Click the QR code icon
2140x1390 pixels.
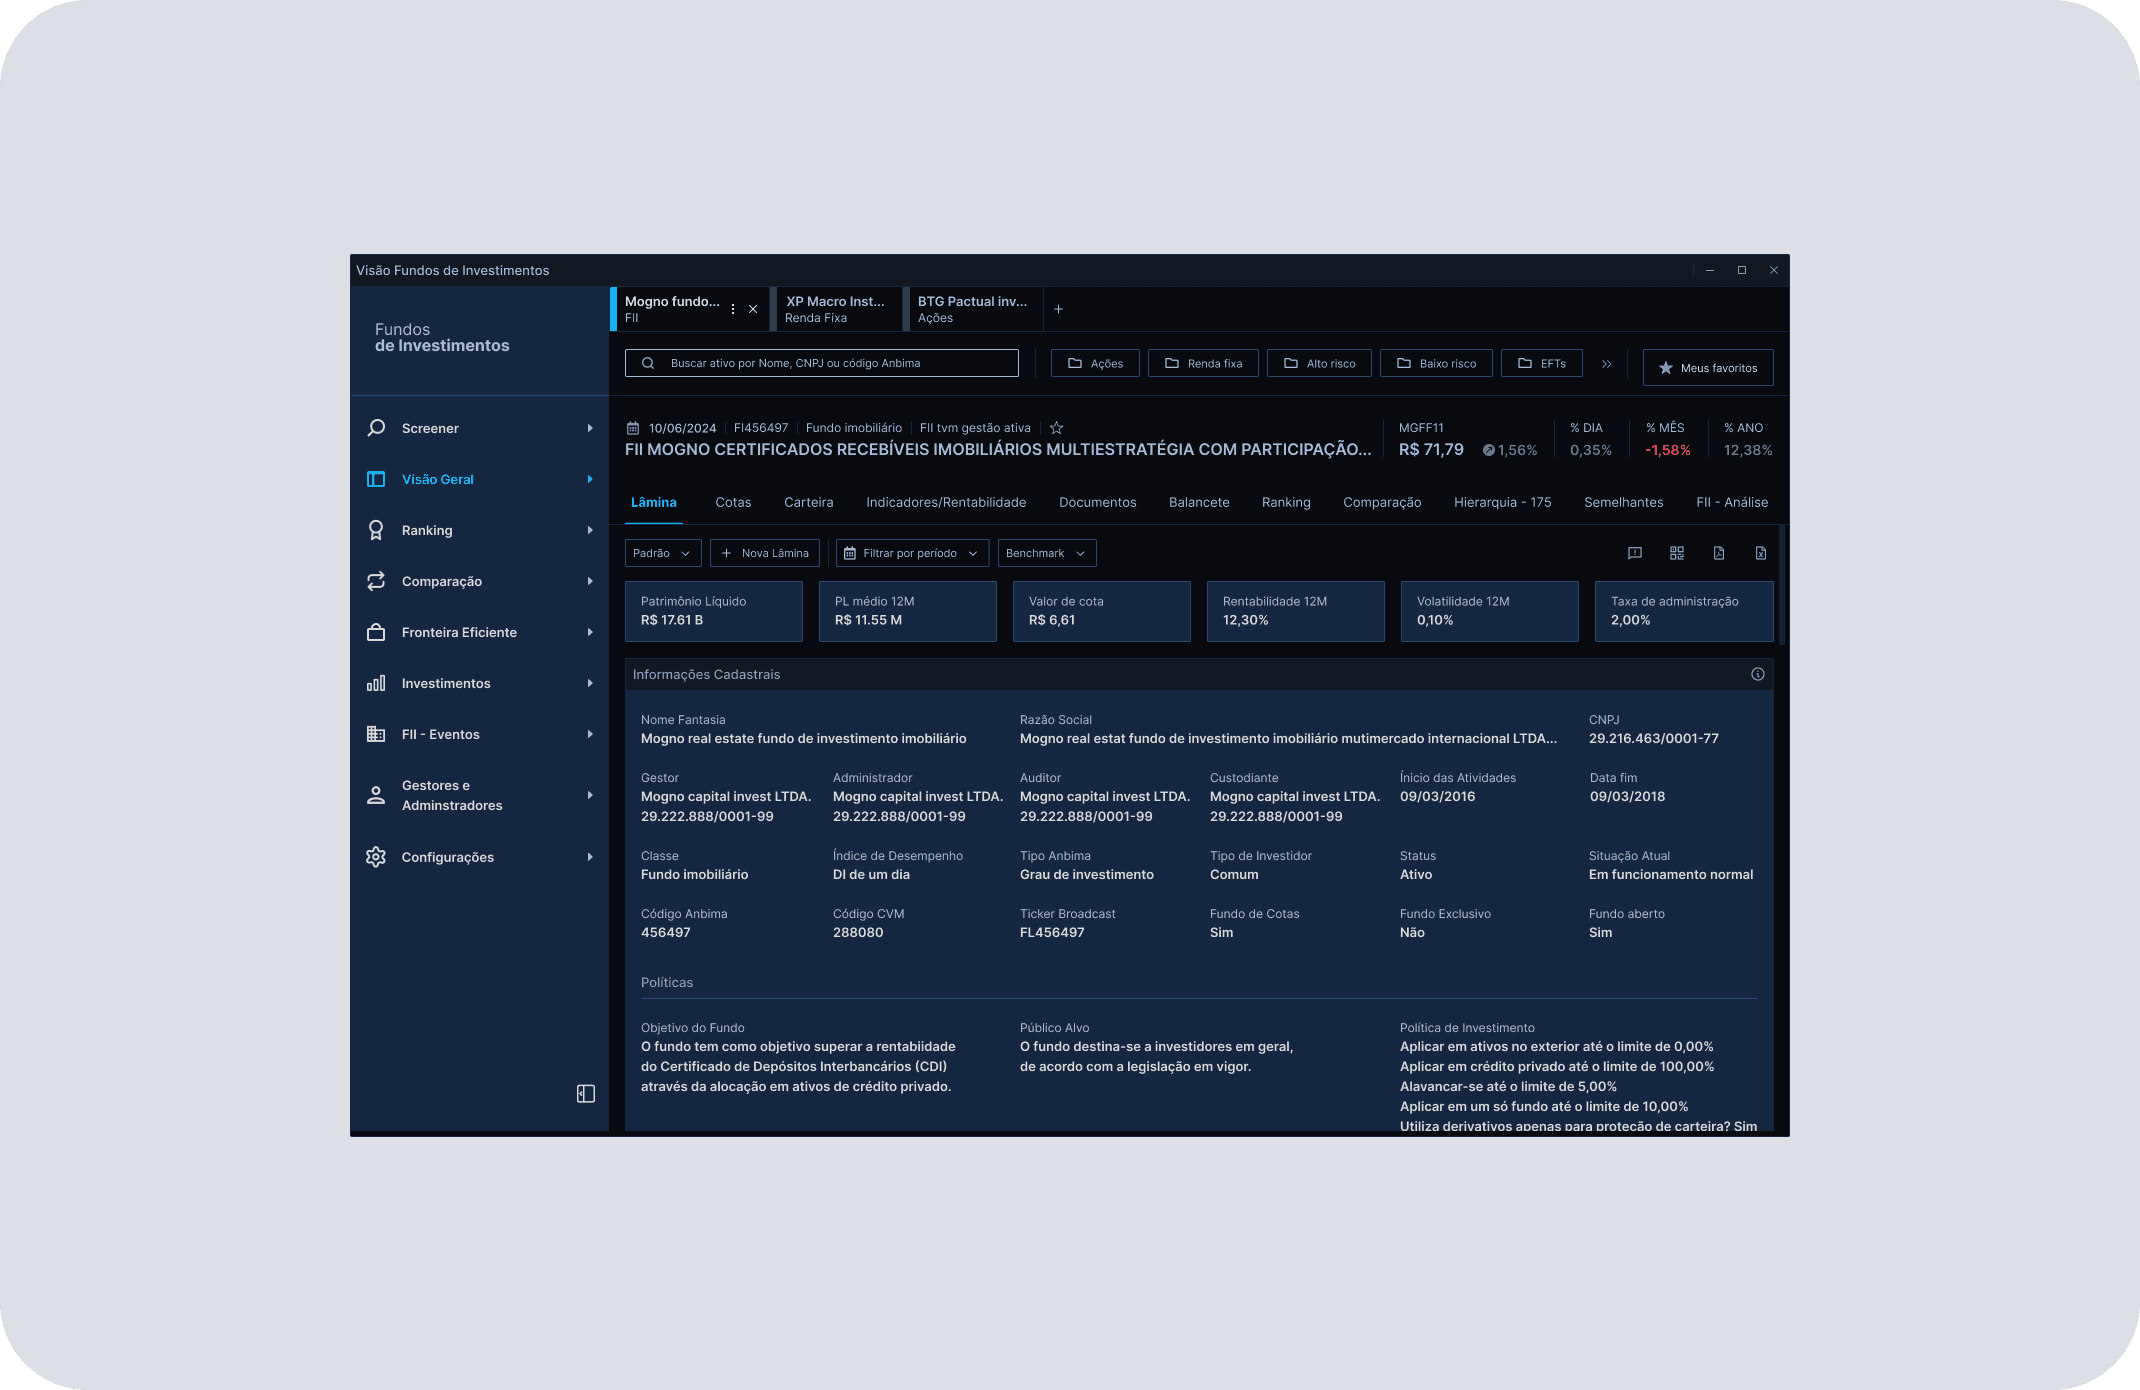[x=1677, y=553]
